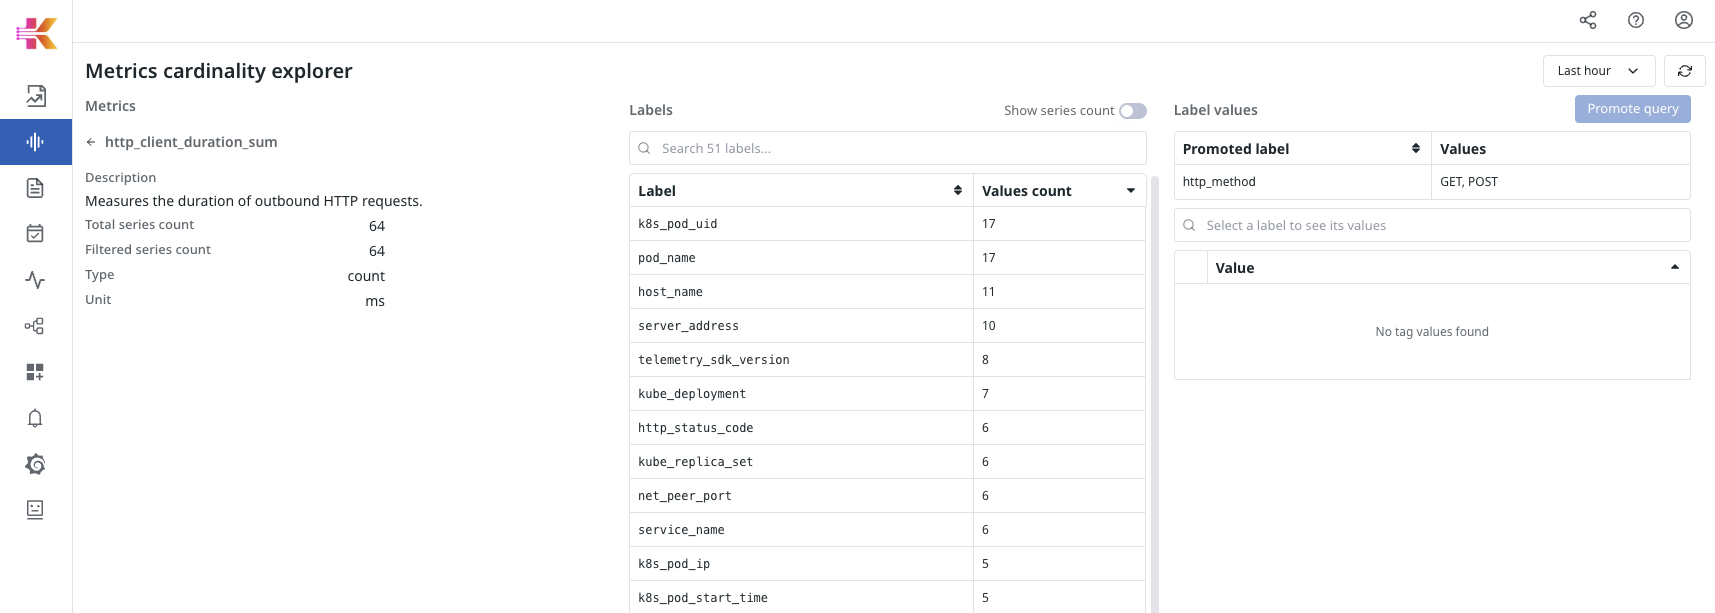Go back using arrow beside http_client_duration_sum
1715x613 pixels.
click(91, 142)
